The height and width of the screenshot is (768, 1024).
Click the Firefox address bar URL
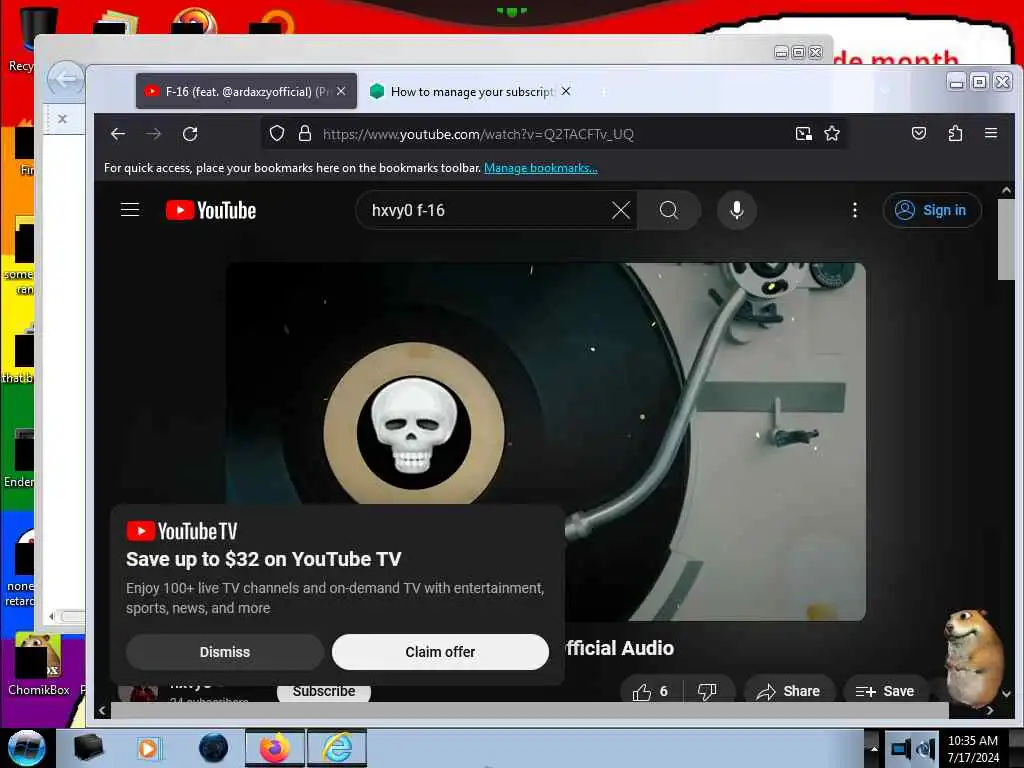pos(478,134)
